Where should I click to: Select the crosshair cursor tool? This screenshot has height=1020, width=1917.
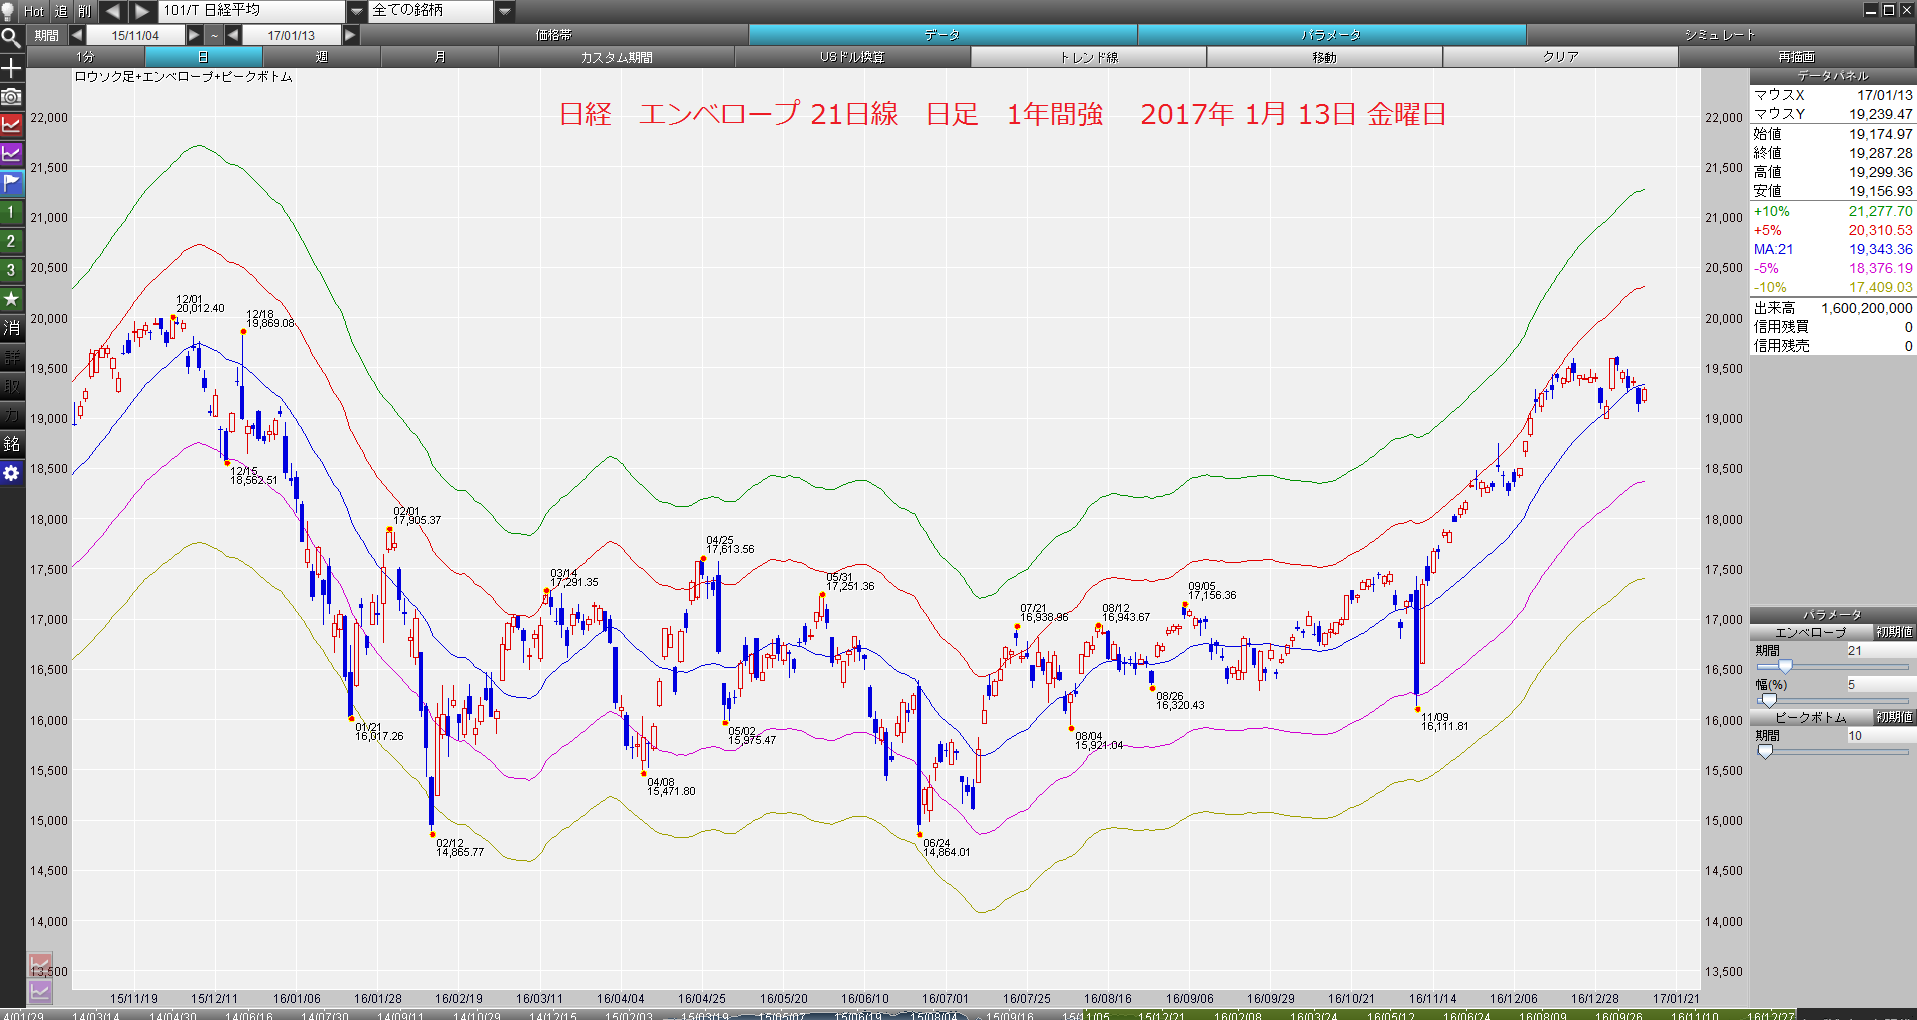click(x=11, y=67)
